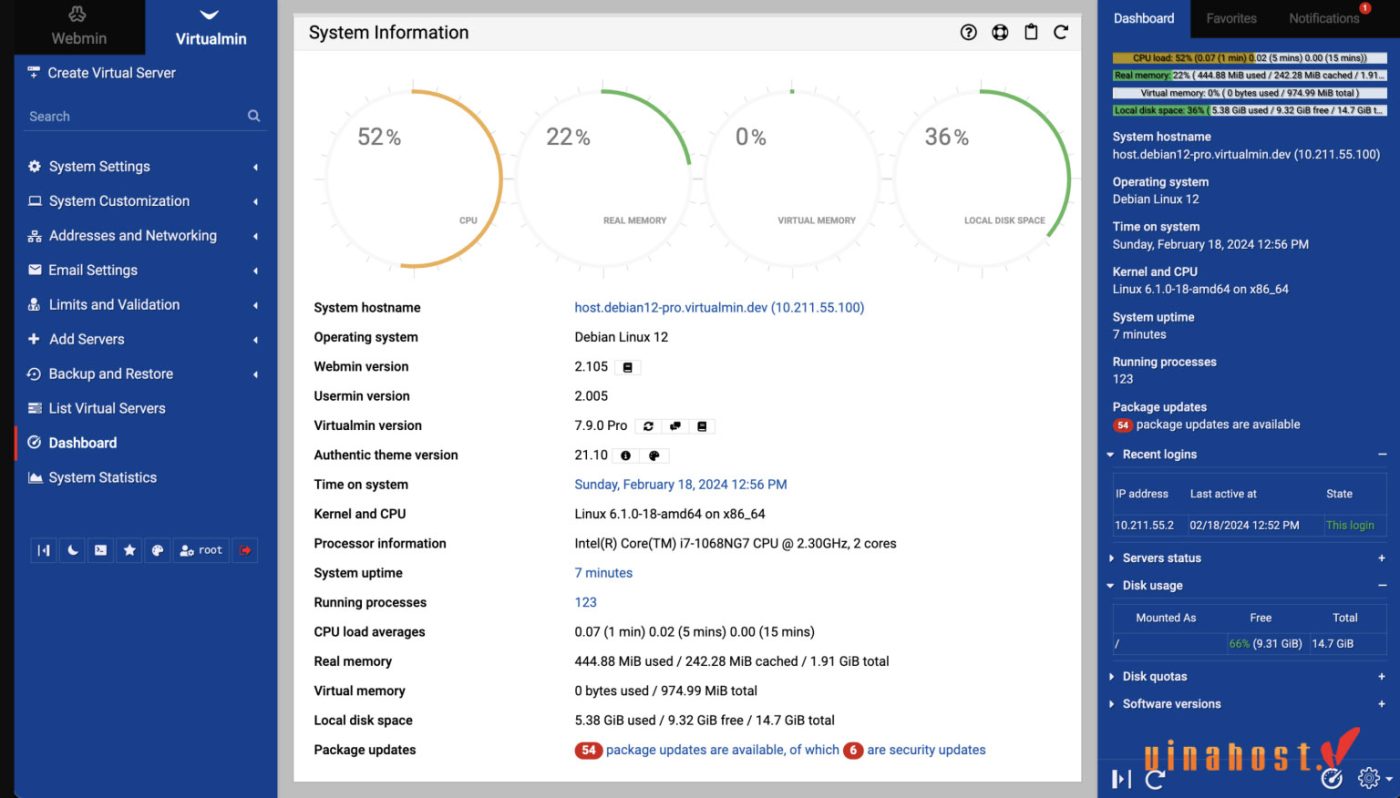Open the Webmin changelog book icon
The height and width of the screenshot is (798, 1400).
click(627, 366)
